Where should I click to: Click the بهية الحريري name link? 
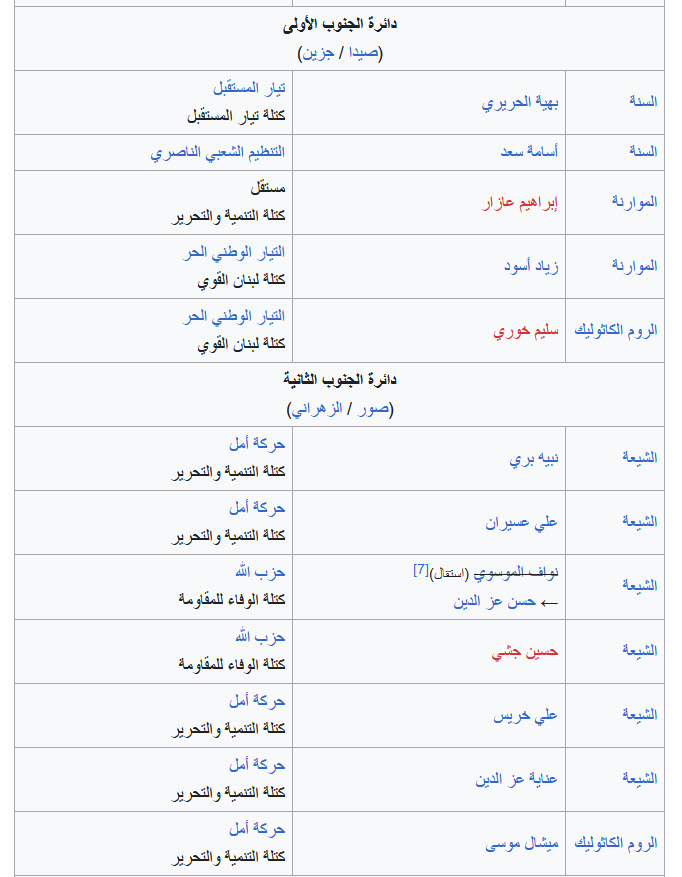pos(520,102)
